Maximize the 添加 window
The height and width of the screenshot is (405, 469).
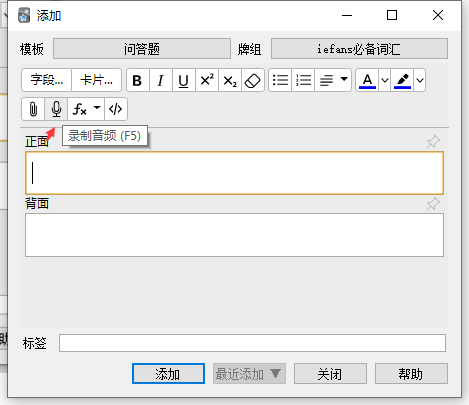392,15
